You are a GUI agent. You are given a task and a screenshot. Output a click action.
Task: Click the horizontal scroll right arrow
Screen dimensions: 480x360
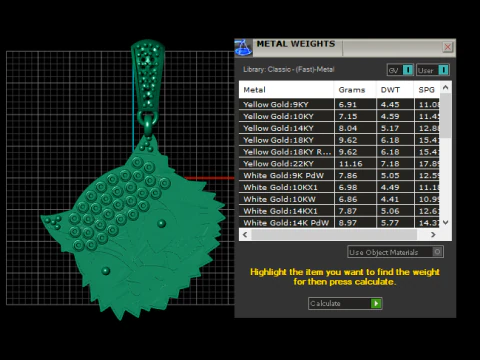pyautogui.click(x=433, y=235)
